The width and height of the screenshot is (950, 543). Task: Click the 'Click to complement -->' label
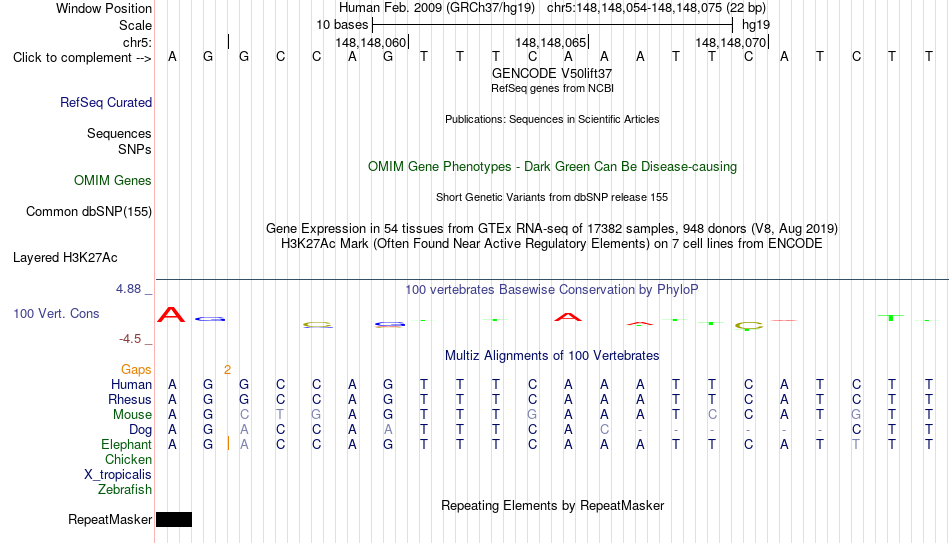click(82, 58)
